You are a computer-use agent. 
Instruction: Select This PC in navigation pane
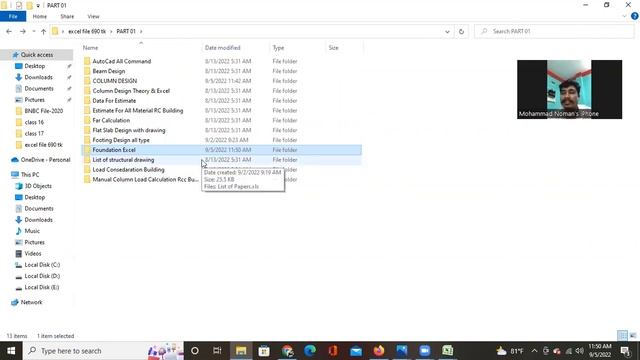(x=30, y=175)
